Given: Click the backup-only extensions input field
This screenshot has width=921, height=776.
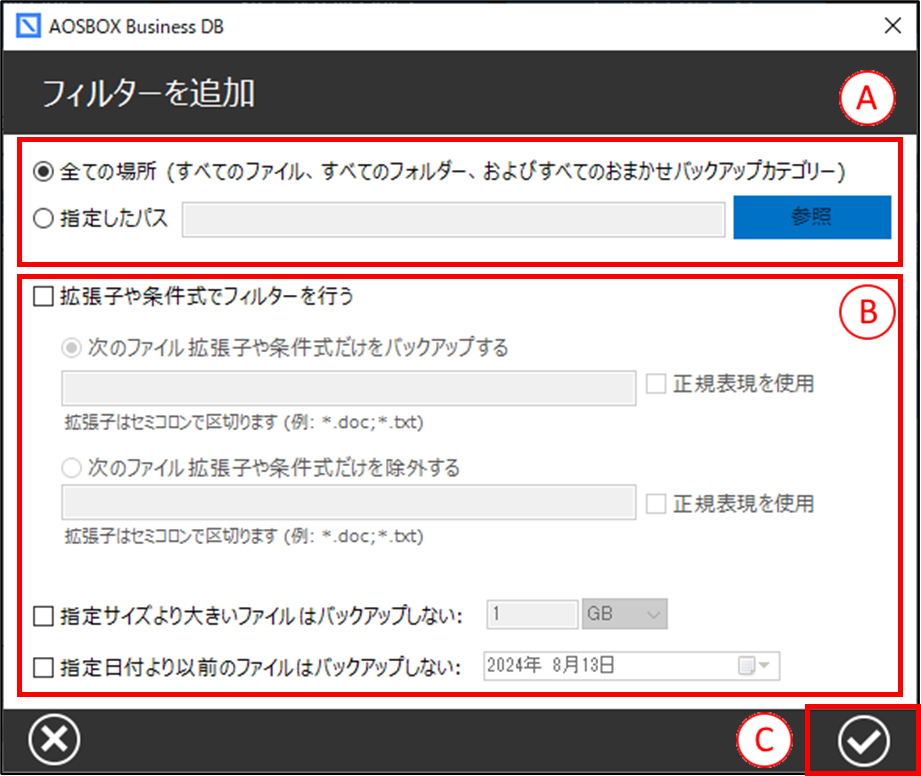Looking at the screenshot, I should click(x=349, y=388).
